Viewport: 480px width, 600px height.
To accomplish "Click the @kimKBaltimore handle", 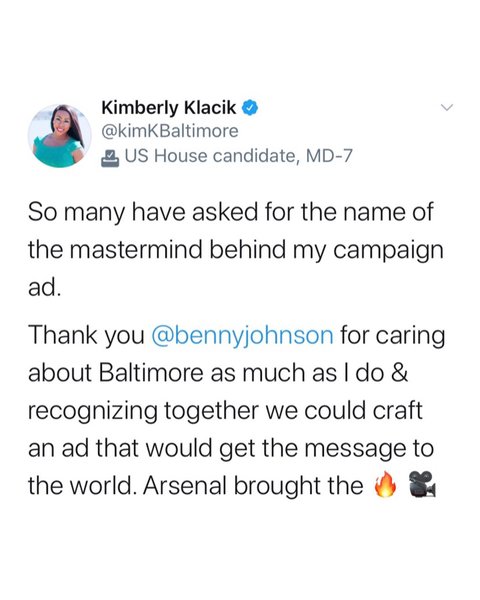I will [x=170, y=131].
